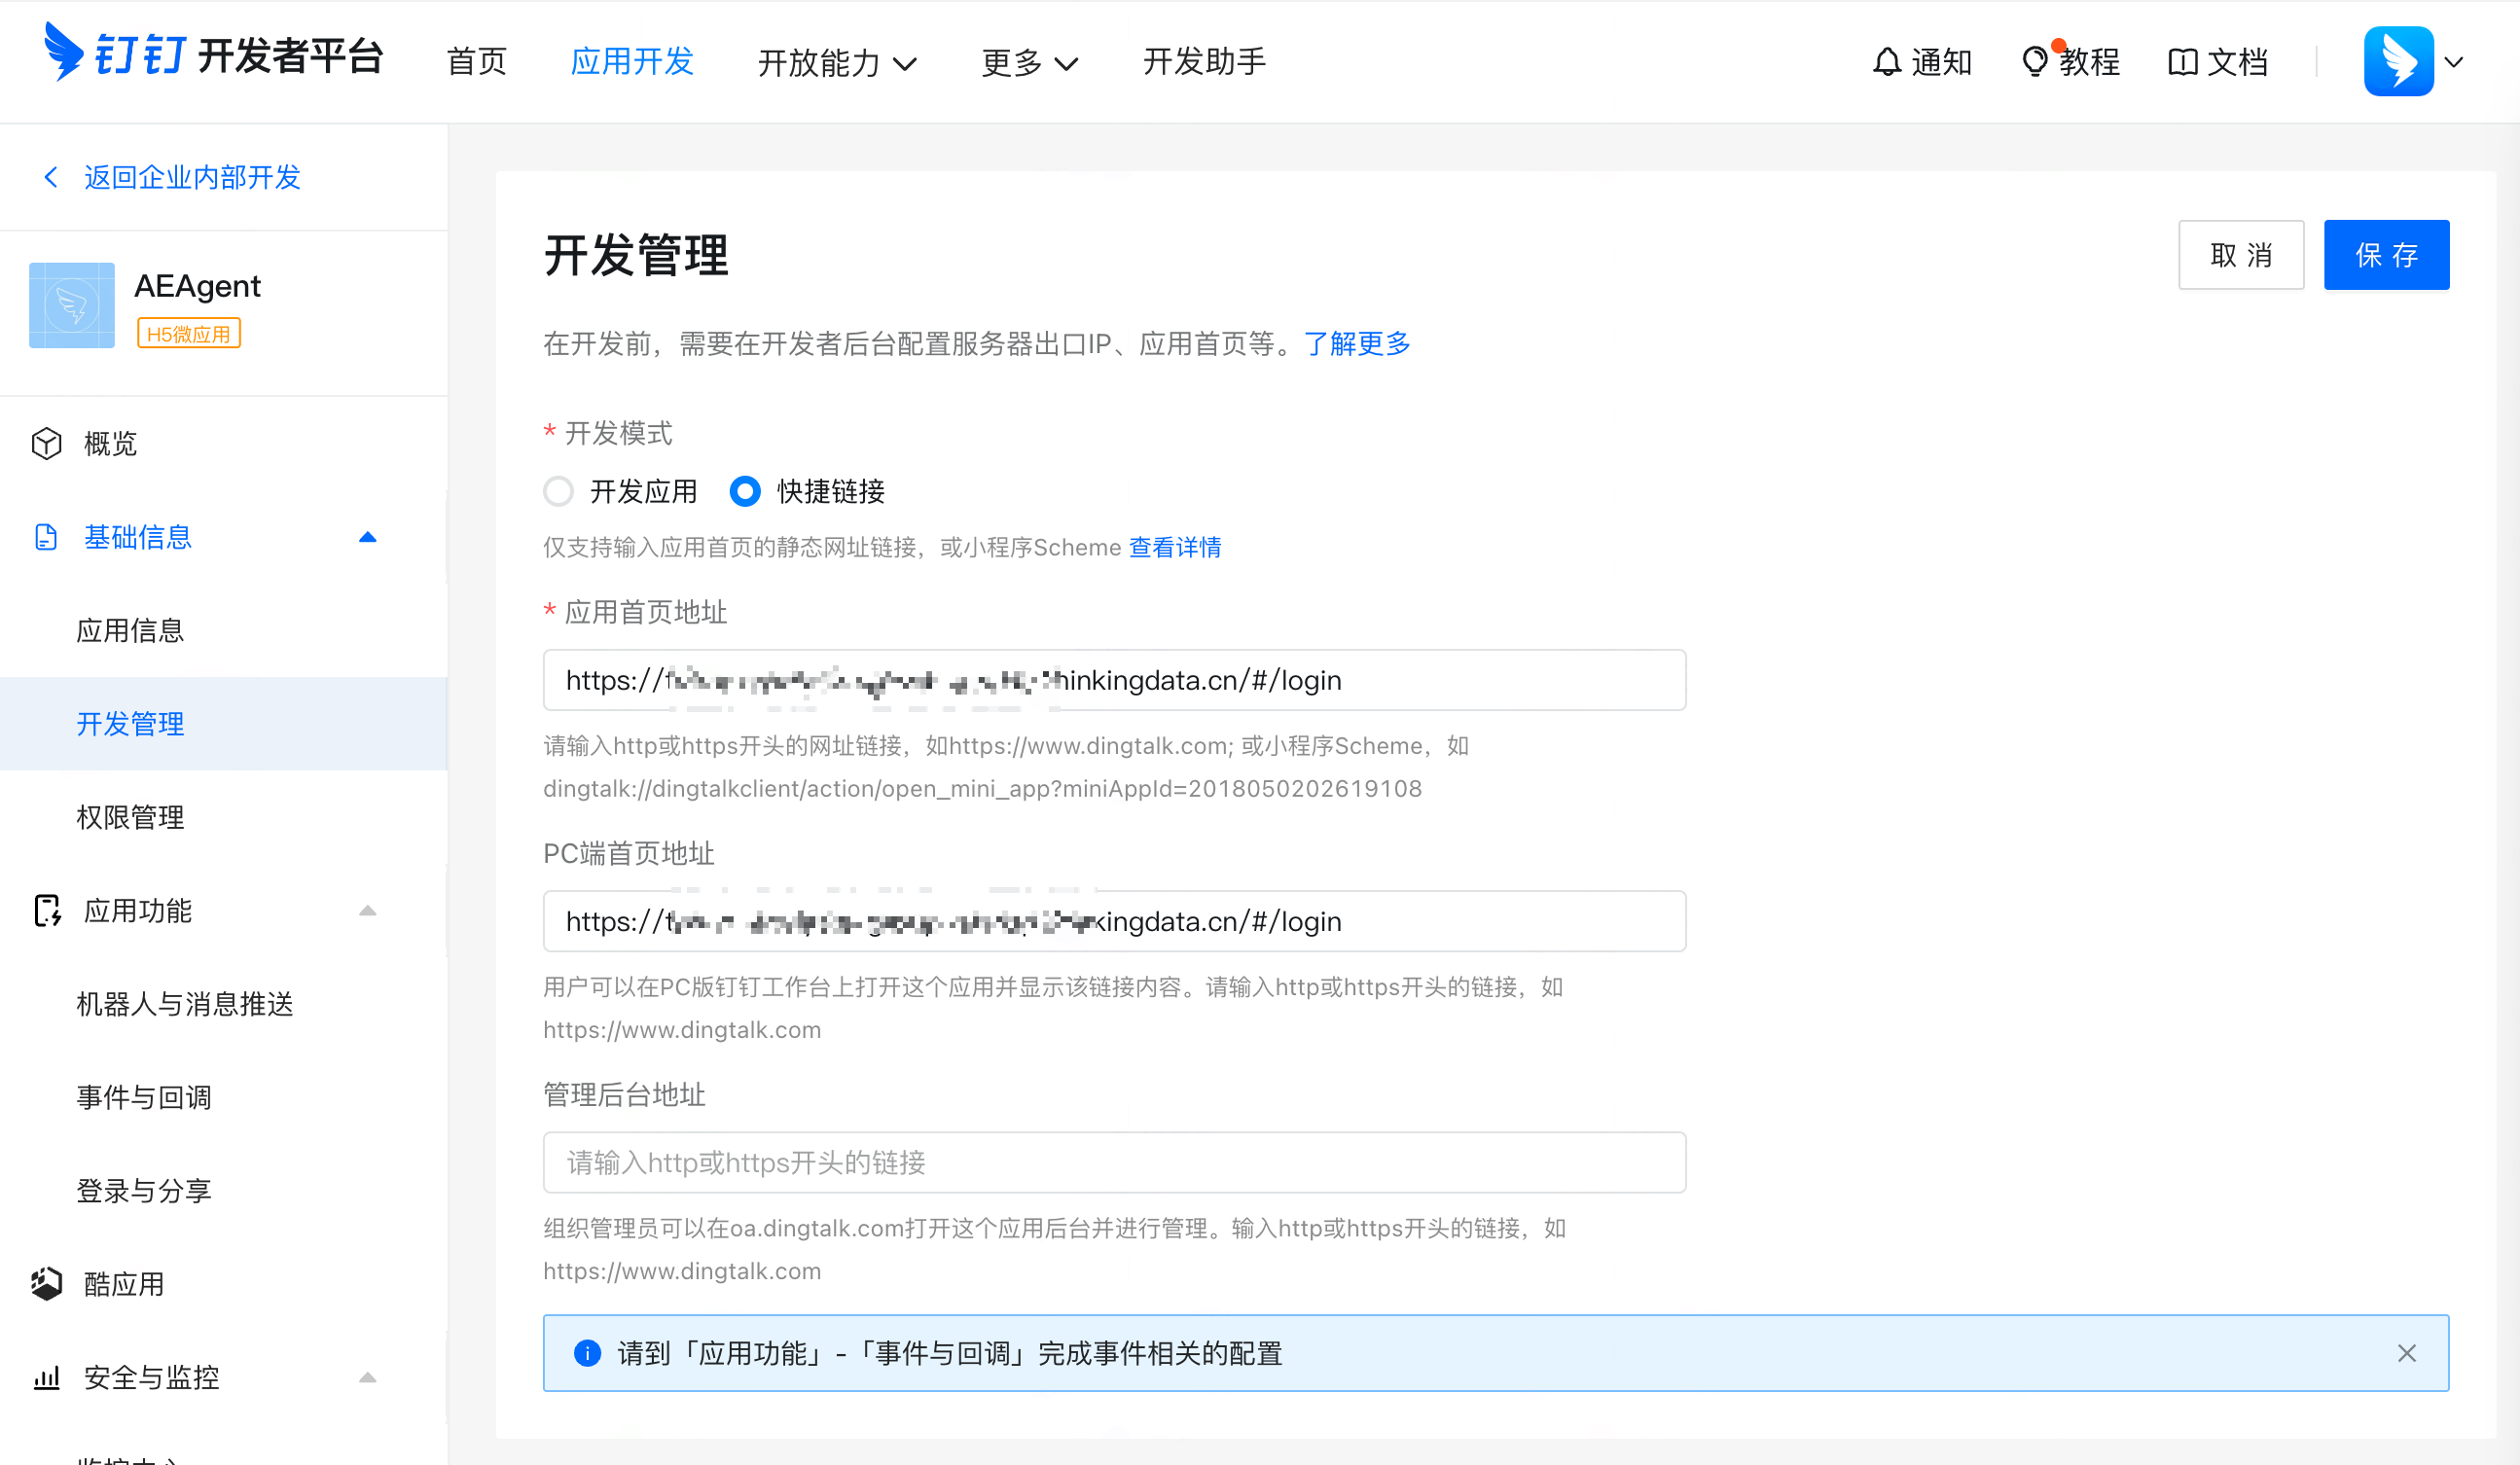Image resolution: width=2520 pixels, height=1465 pixels.
Task: Go to 应用开发 in top navigation
Action: [632, 62]
